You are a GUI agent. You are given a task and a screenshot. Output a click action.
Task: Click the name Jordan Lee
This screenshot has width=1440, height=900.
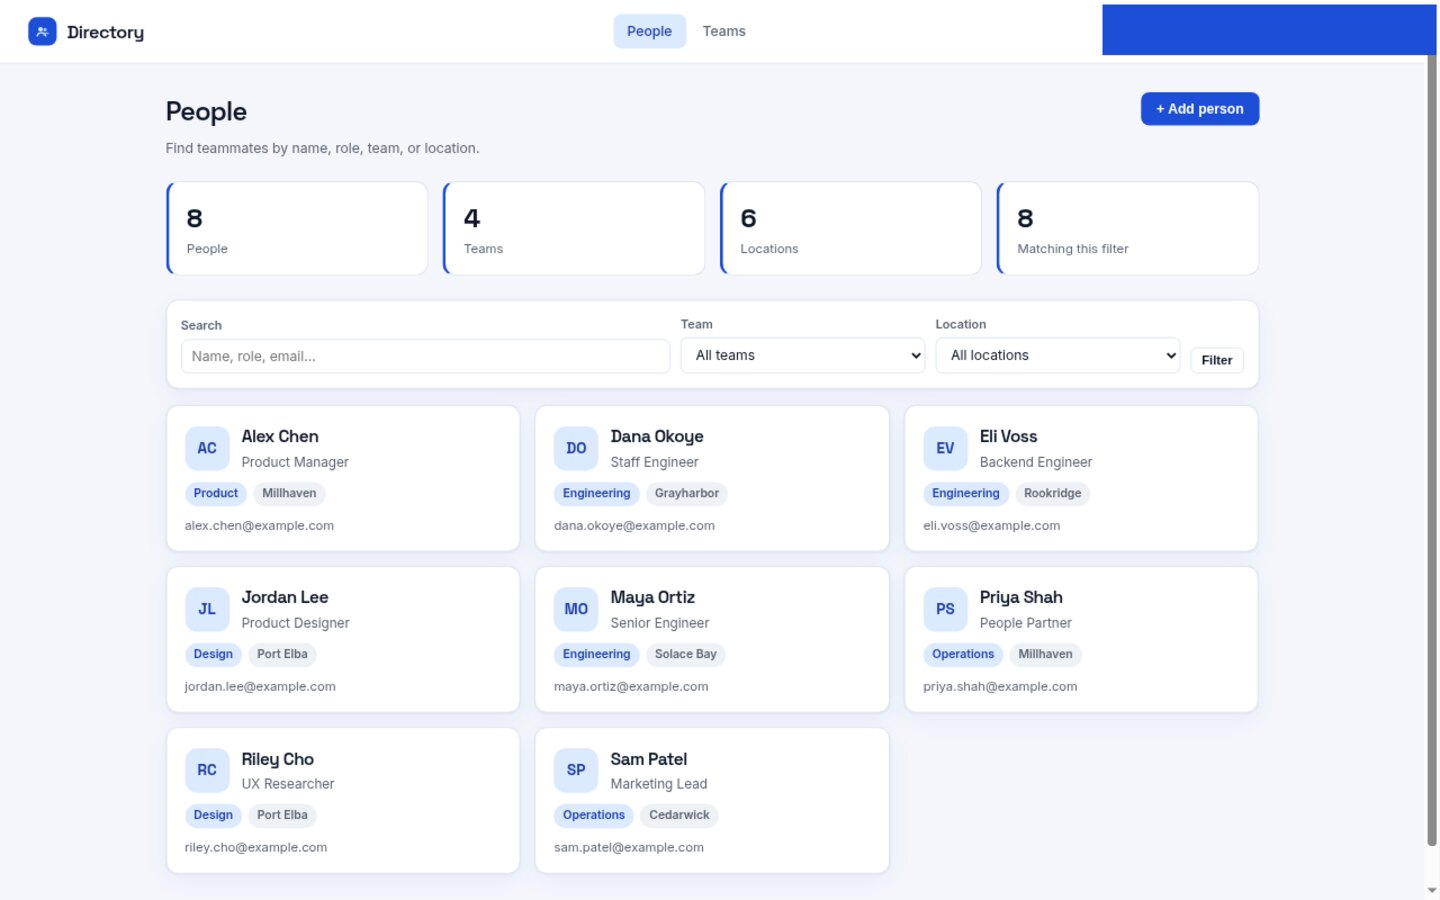[285, 597]
